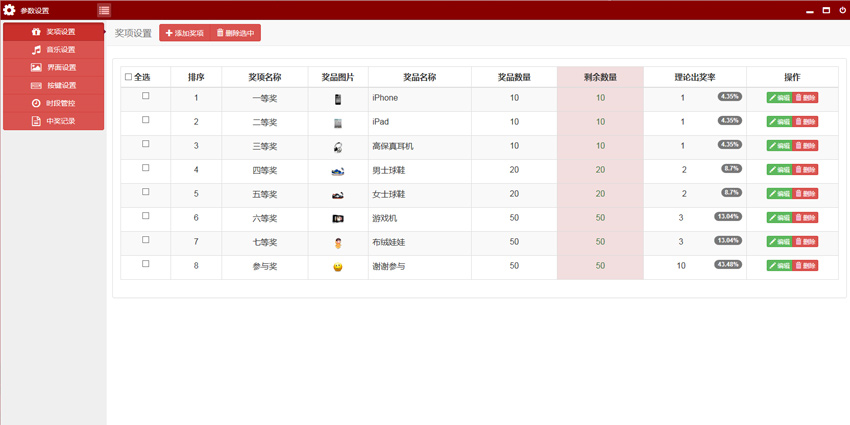Open the 奖项设置 sidebar menu
The width and height of the screenshot is (850, 425).
(x=53, y=31)
